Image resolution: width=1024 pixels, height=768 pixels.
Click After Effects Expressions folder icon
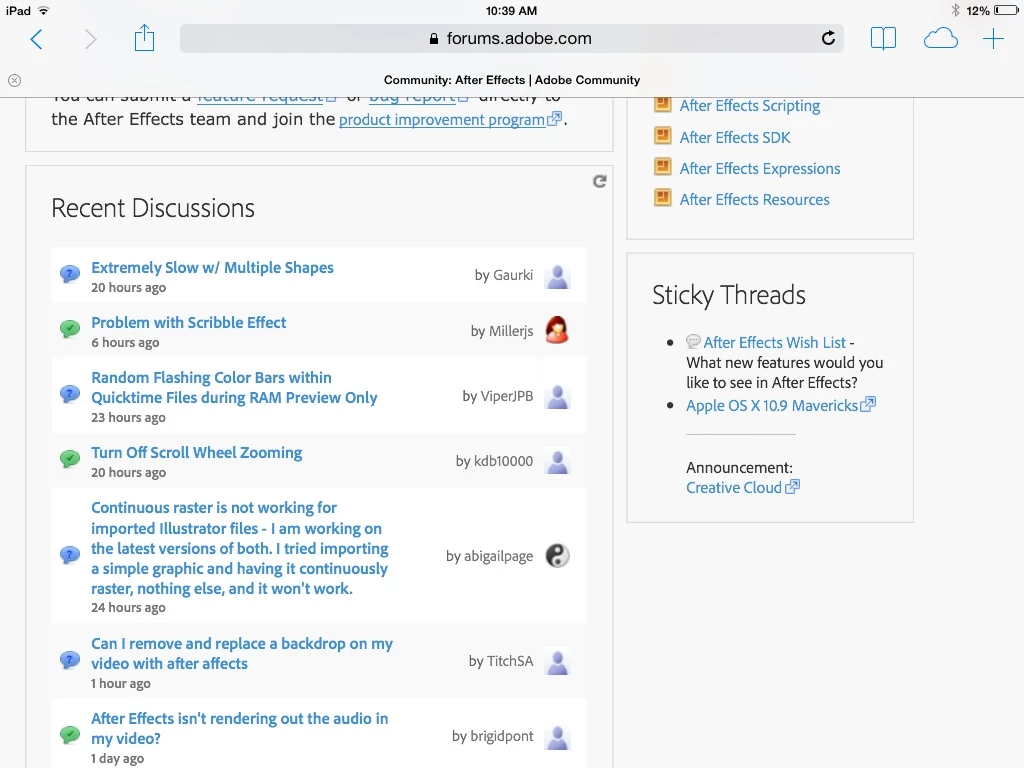[x=662, y=167]
